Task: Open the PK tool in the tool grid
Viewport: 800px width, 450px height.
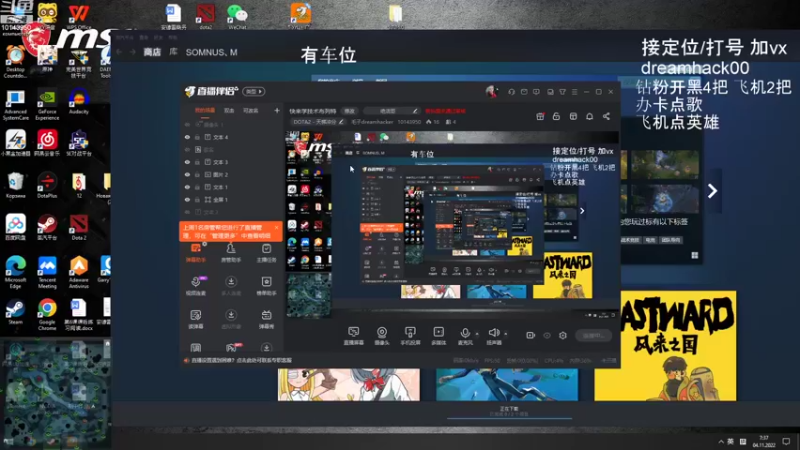Action: [233, 348]
